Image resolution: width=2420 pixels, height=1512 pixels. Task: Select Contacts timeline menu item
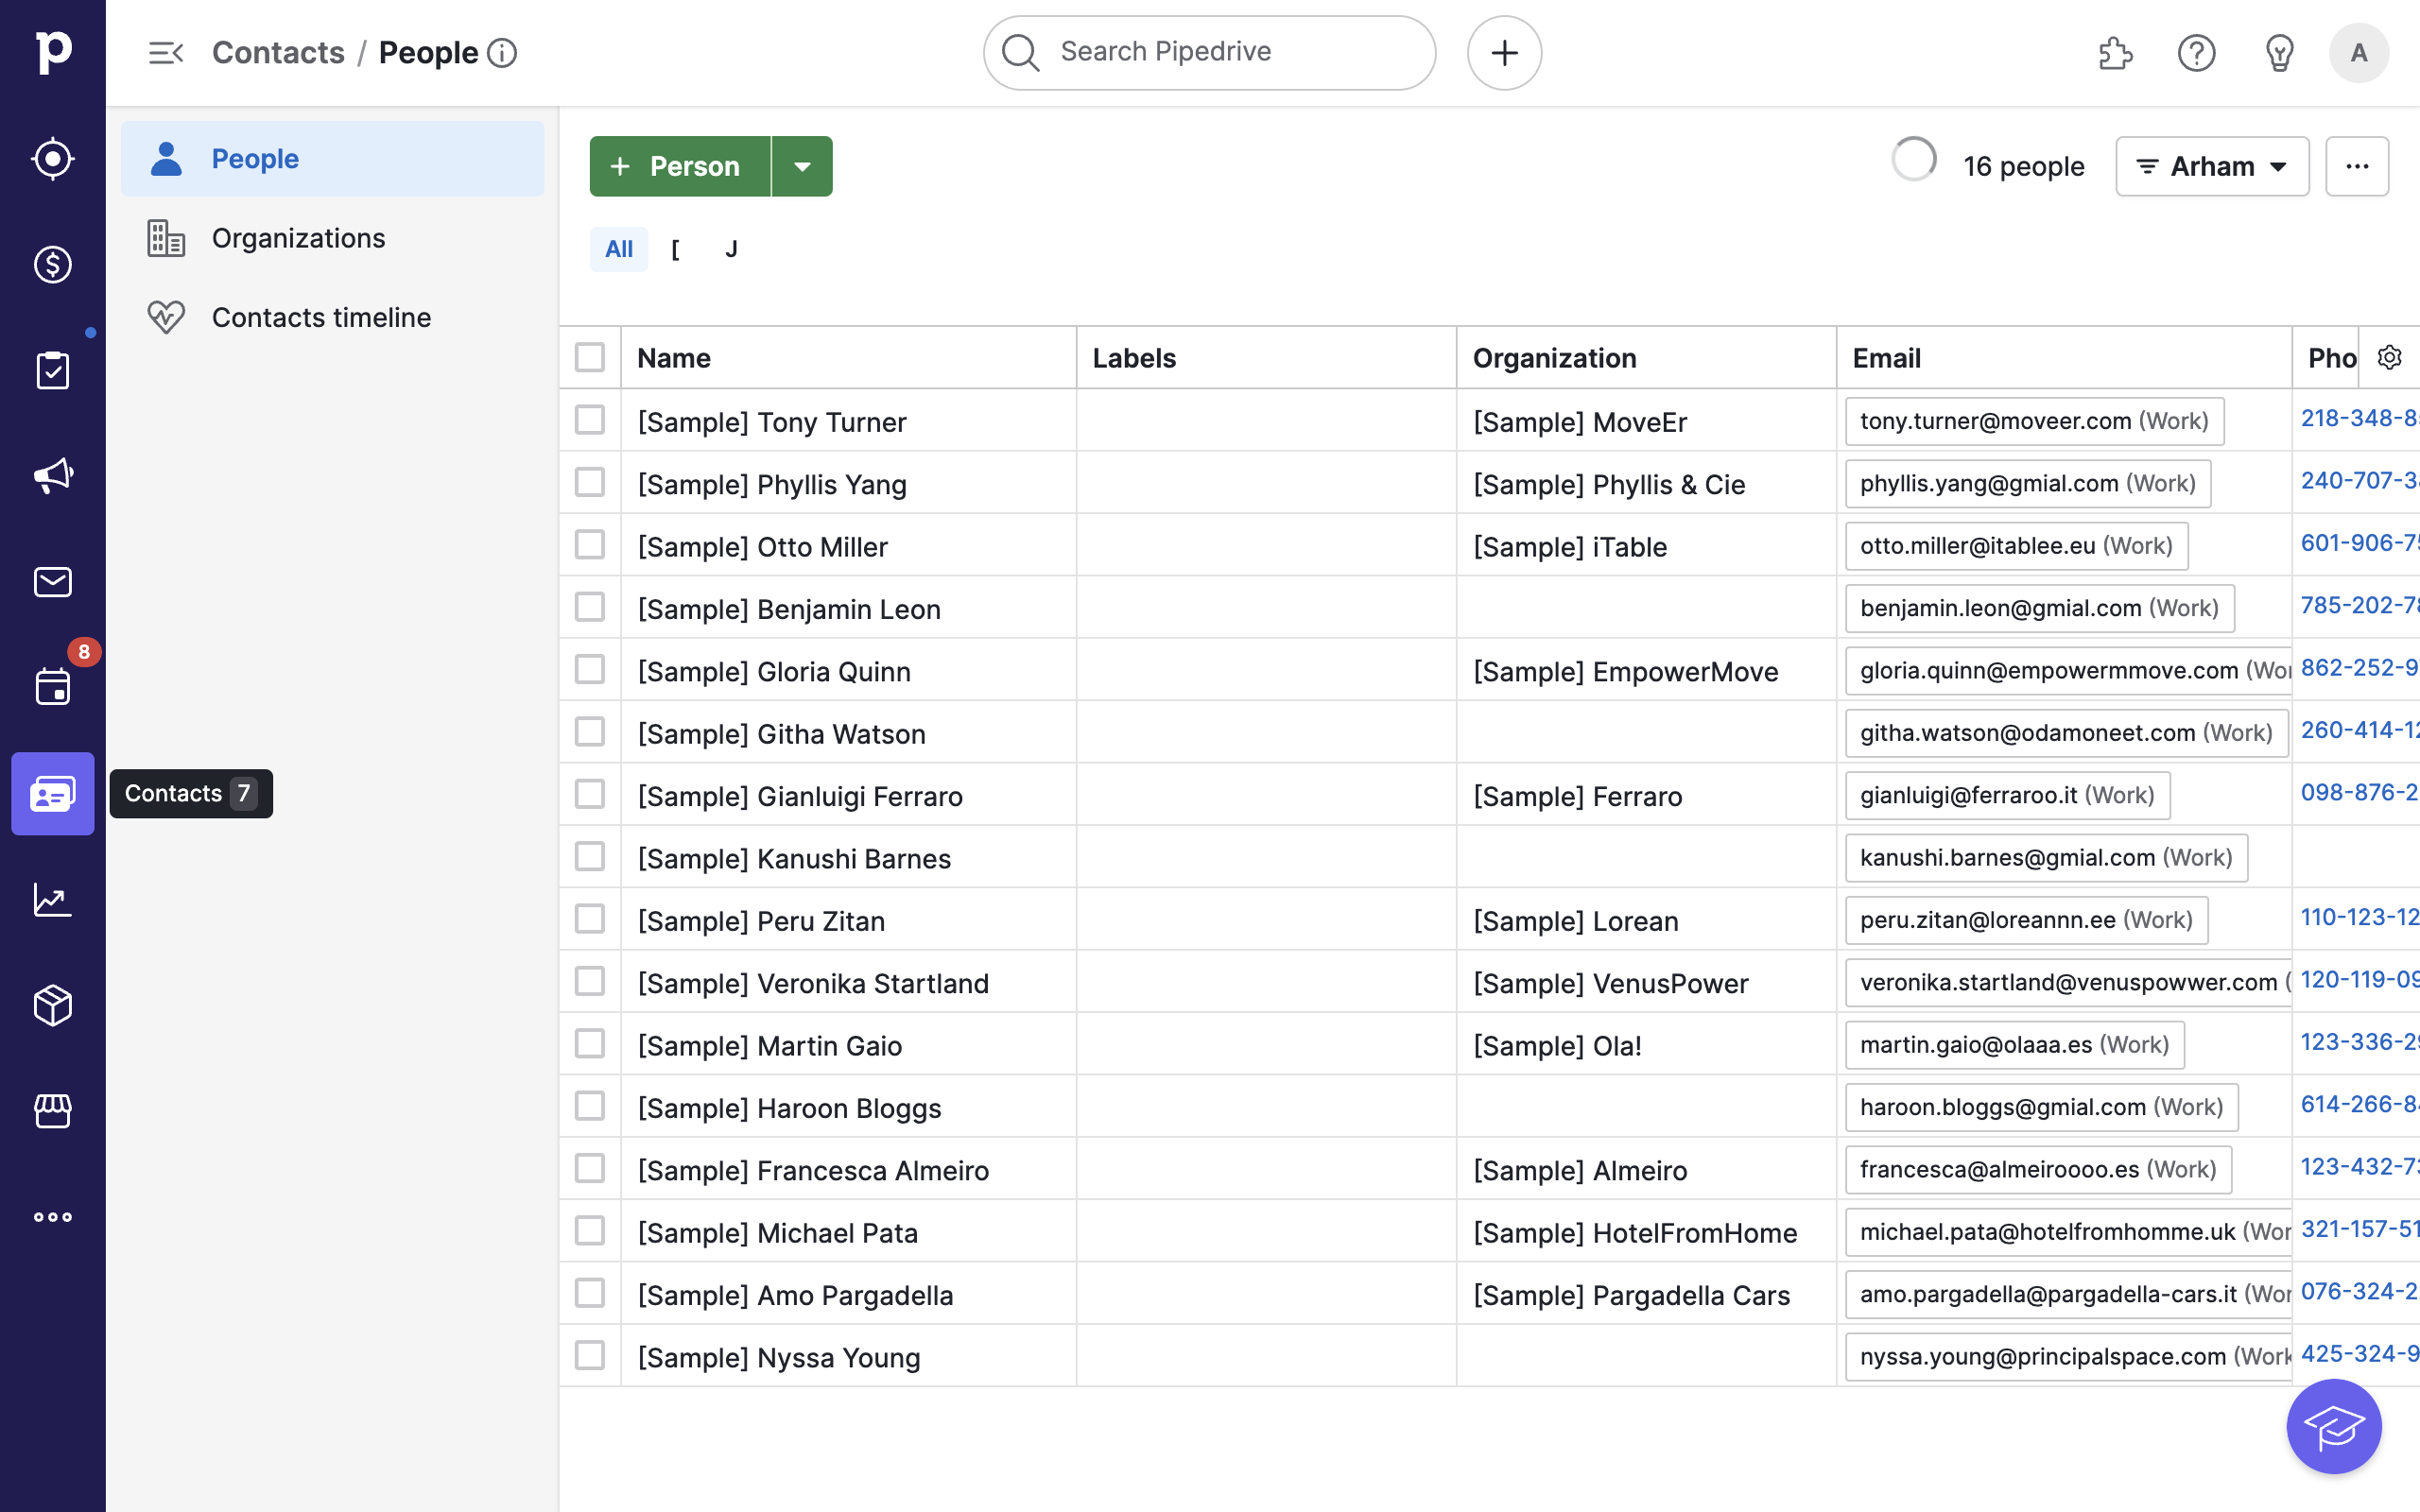[x=333, y=317]
